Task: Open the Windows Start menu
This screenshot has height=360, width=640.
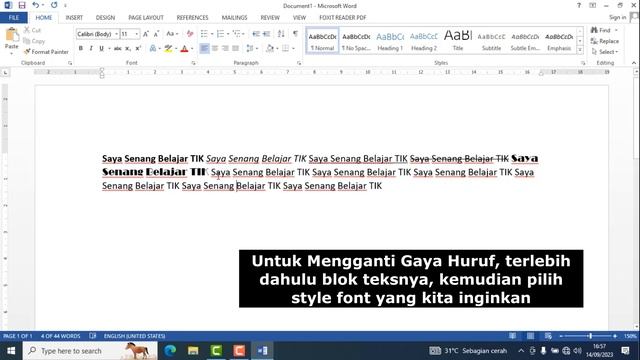Action: pyautogui.click(x=11, y=351)
